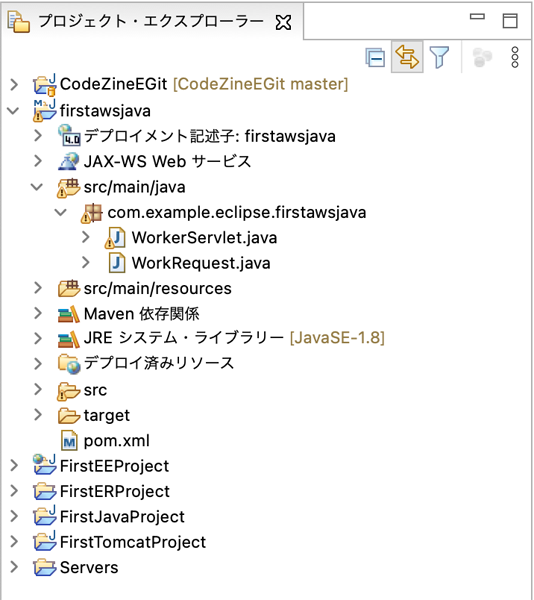Image resolution: width=534 pixels, height=600 pixels.
Task: Open the filter funnel icon
Action: pos(439,57)
